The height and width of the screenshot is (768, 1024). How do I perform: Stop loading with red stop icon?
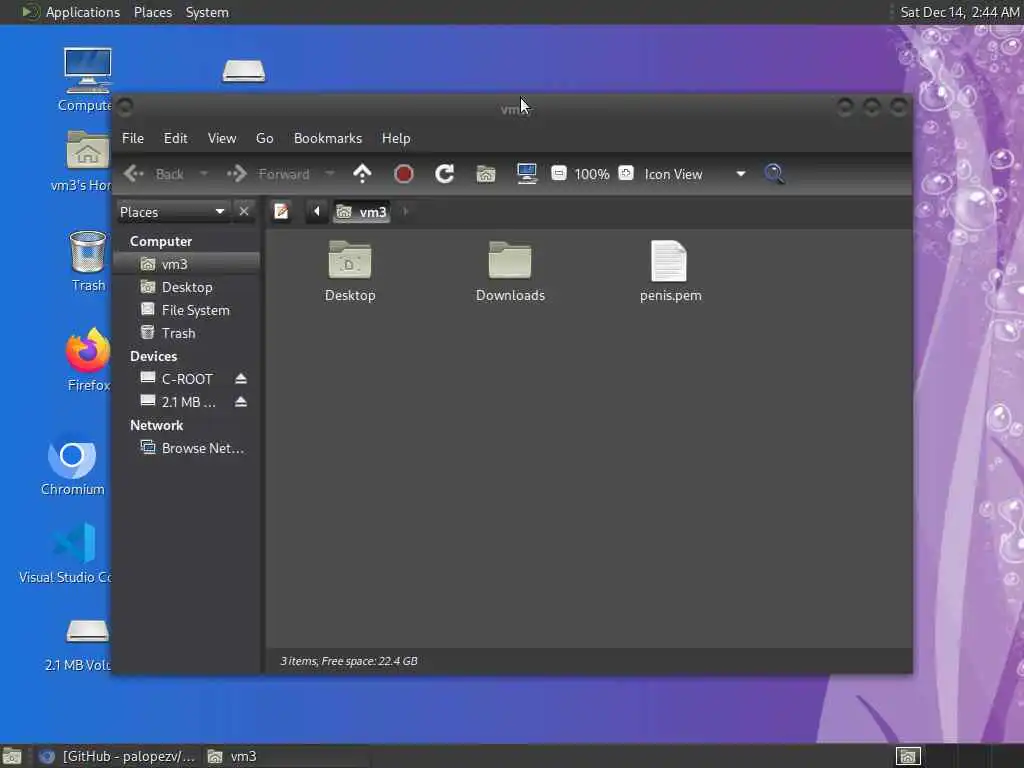point(404,174)
